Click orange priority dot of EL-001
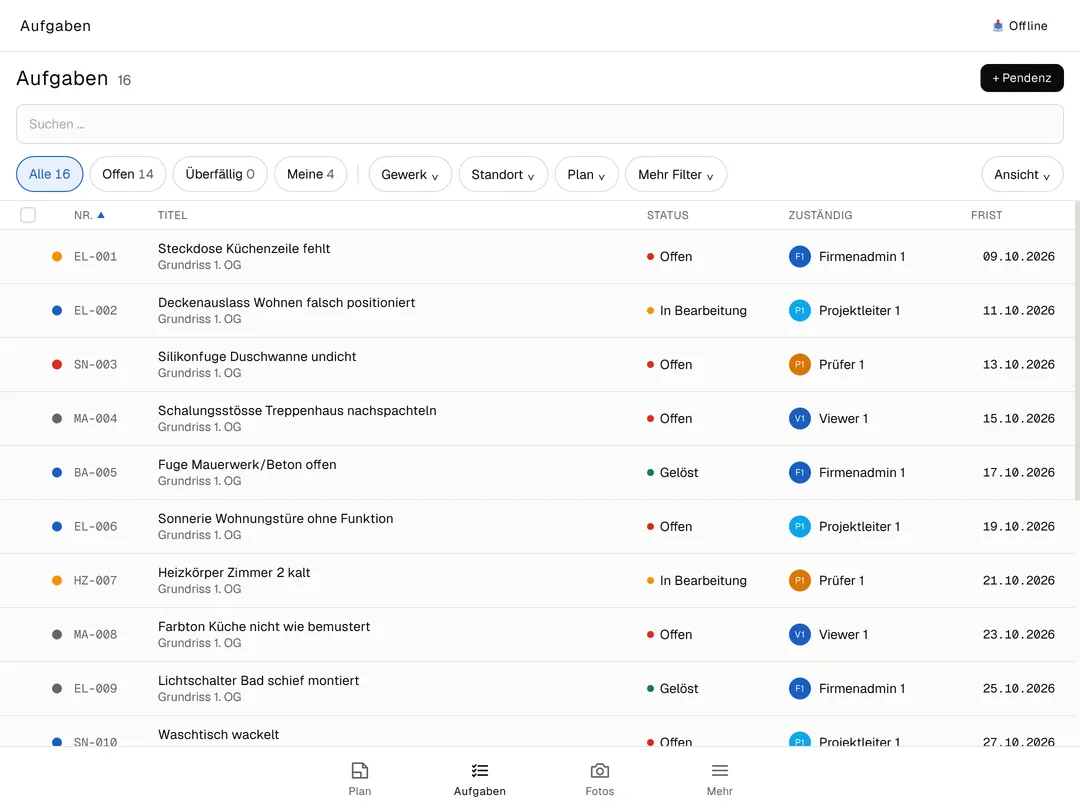The height and width of the screenshot is (810, 1080). pos(57,256)
